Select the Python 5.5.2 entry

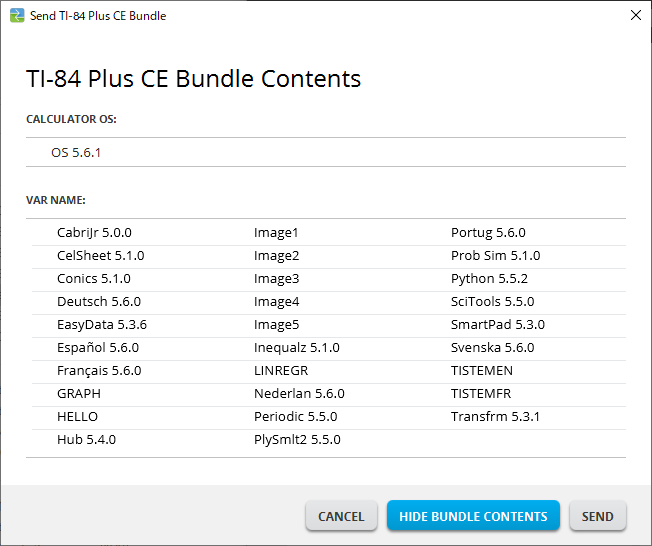(489, 279)
